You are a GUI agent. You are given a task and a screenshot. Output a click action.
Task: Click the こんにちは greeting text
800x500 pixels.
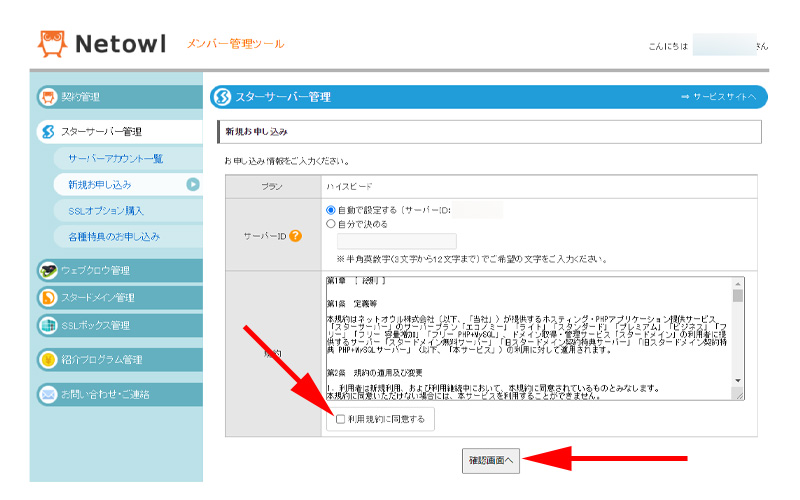click(668, 46)
